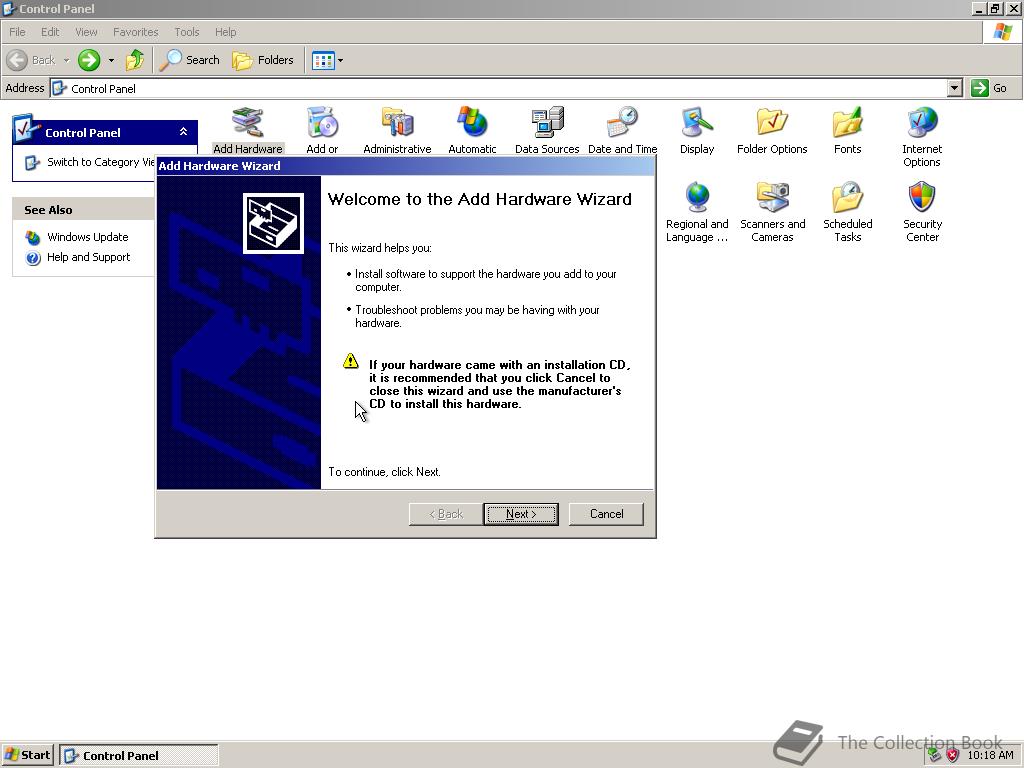Collapse the Control Panel side pane
The width and height of the screenshot is (1024, 768).
coord(184,132)
